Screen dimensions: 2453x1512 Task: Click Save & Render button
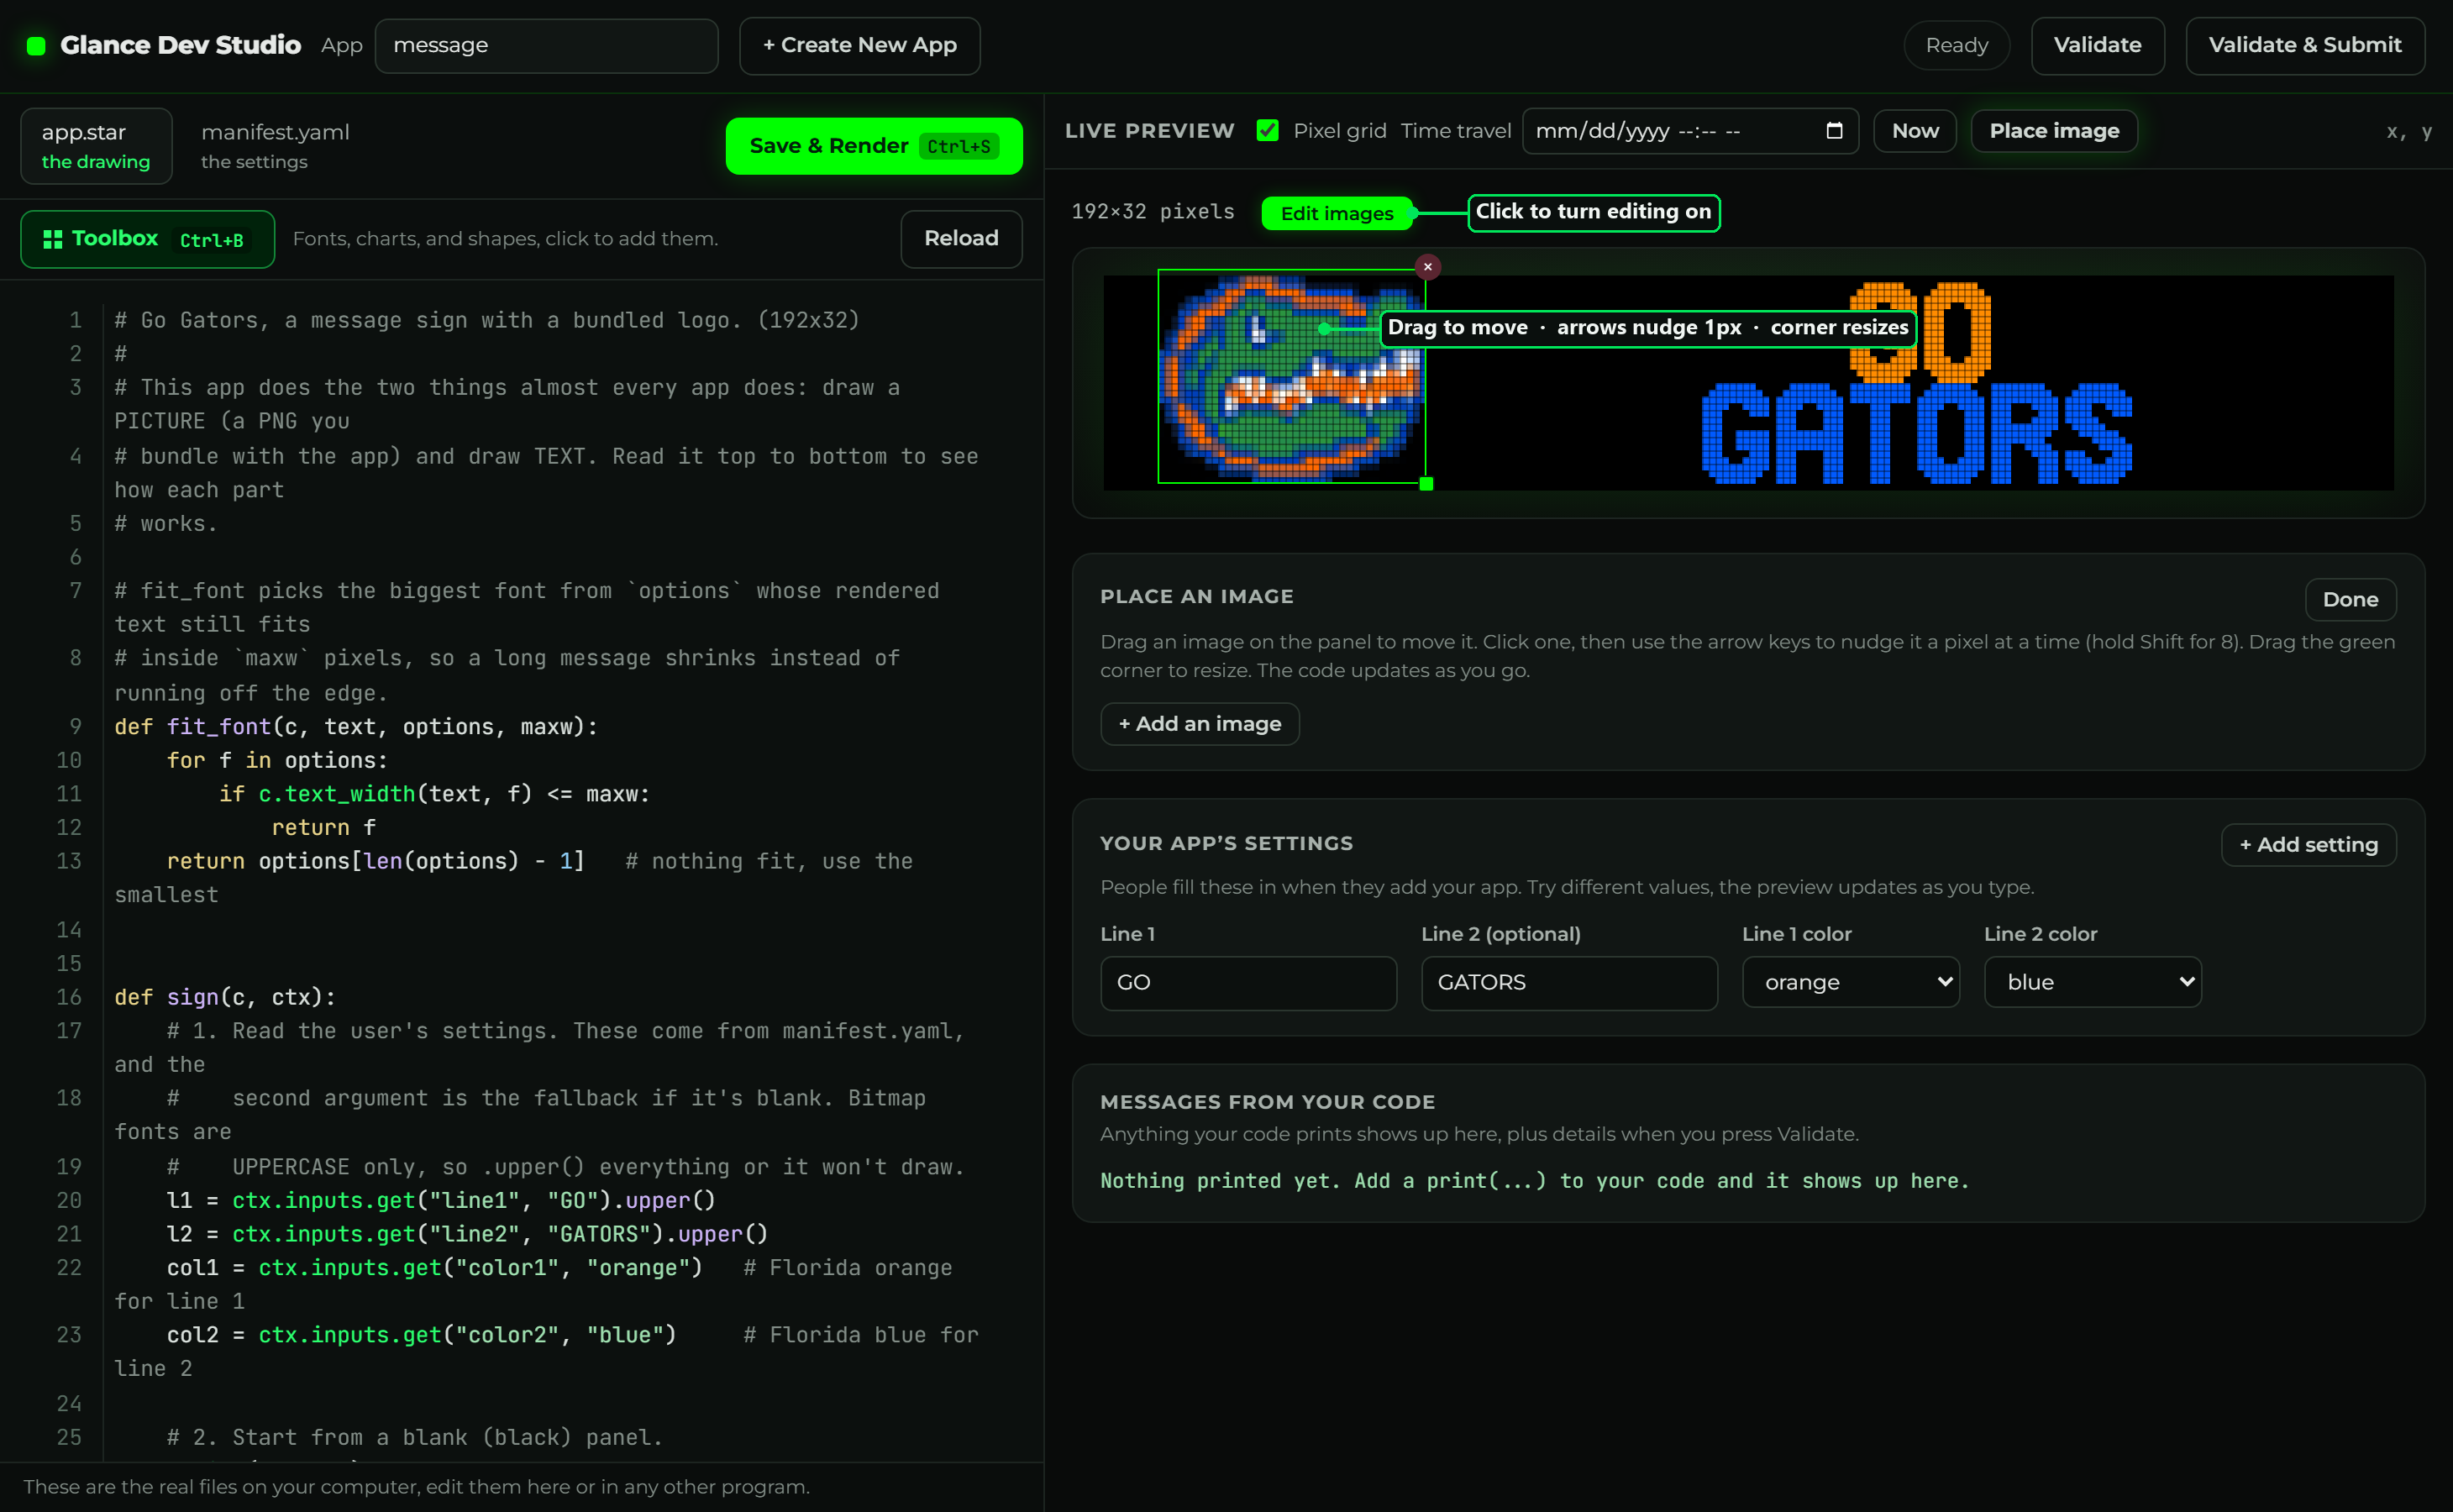(x=874, y=146)
